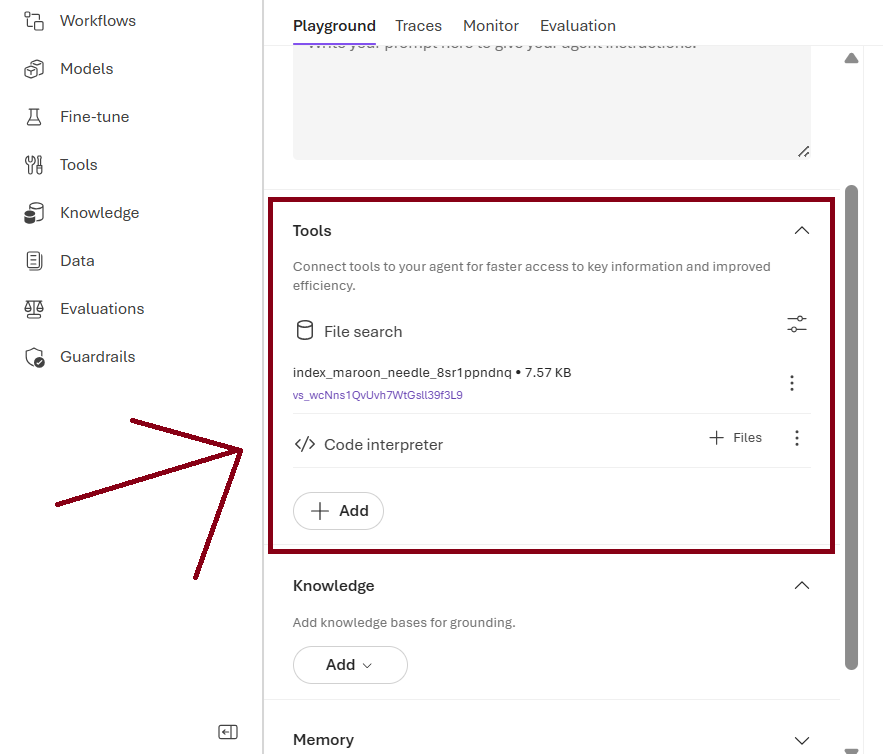
Task: Switch to the Monitor tab
Action: point(490,26)
